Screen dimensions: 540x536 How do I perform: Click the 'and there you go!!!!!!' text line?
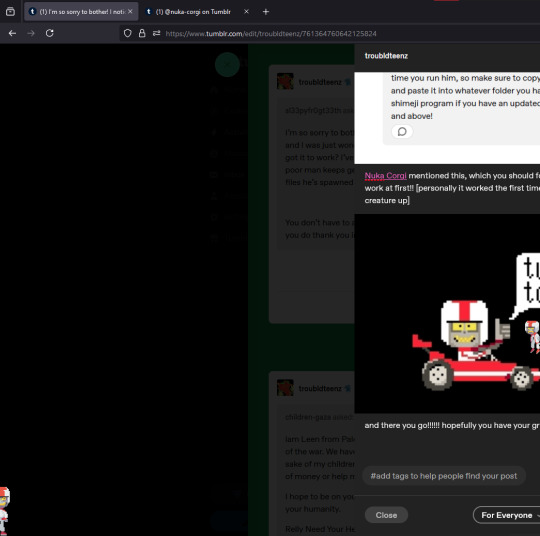[452, 425]
